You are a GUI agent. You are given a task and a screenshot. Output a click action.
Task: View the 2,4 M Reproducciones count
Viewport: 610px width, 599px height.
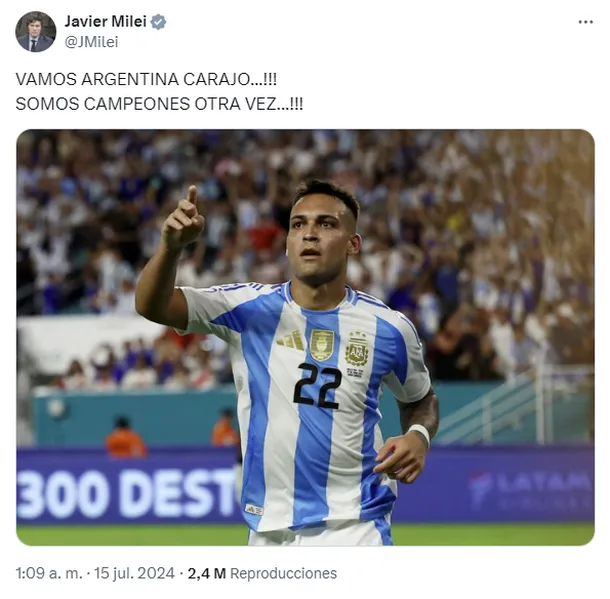262,573
